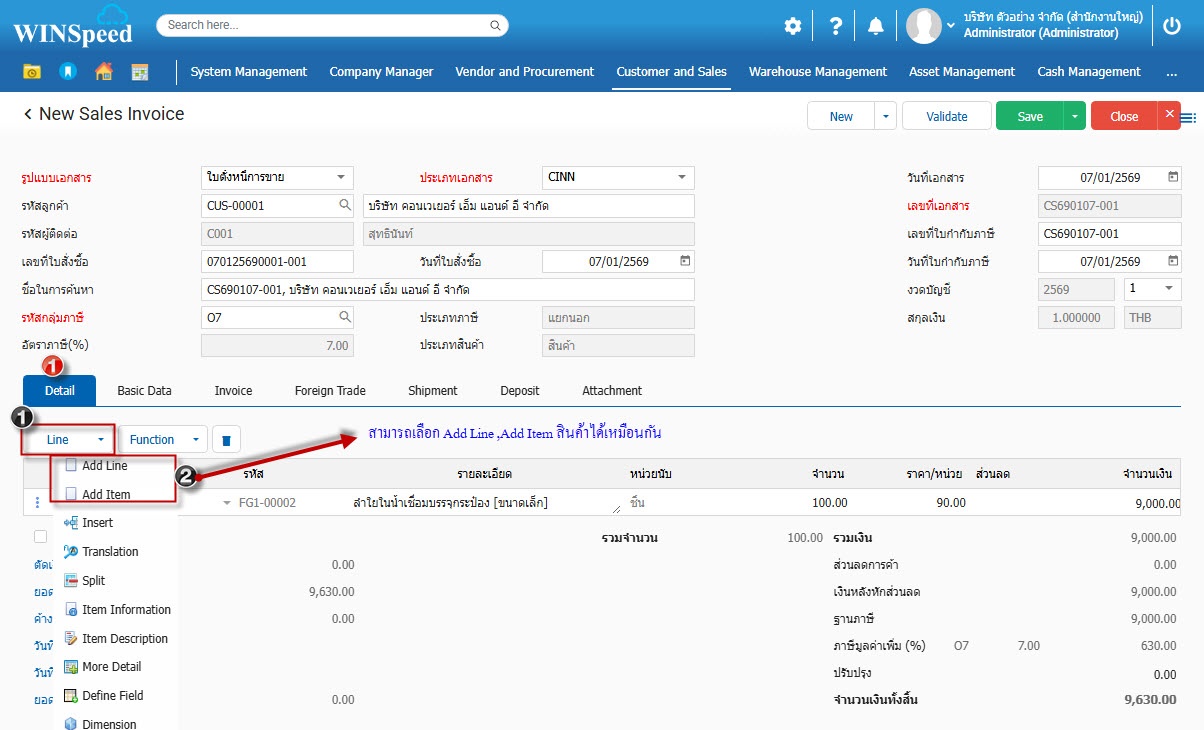
Task: Open the help question mark icon
Action: point(835,26)
